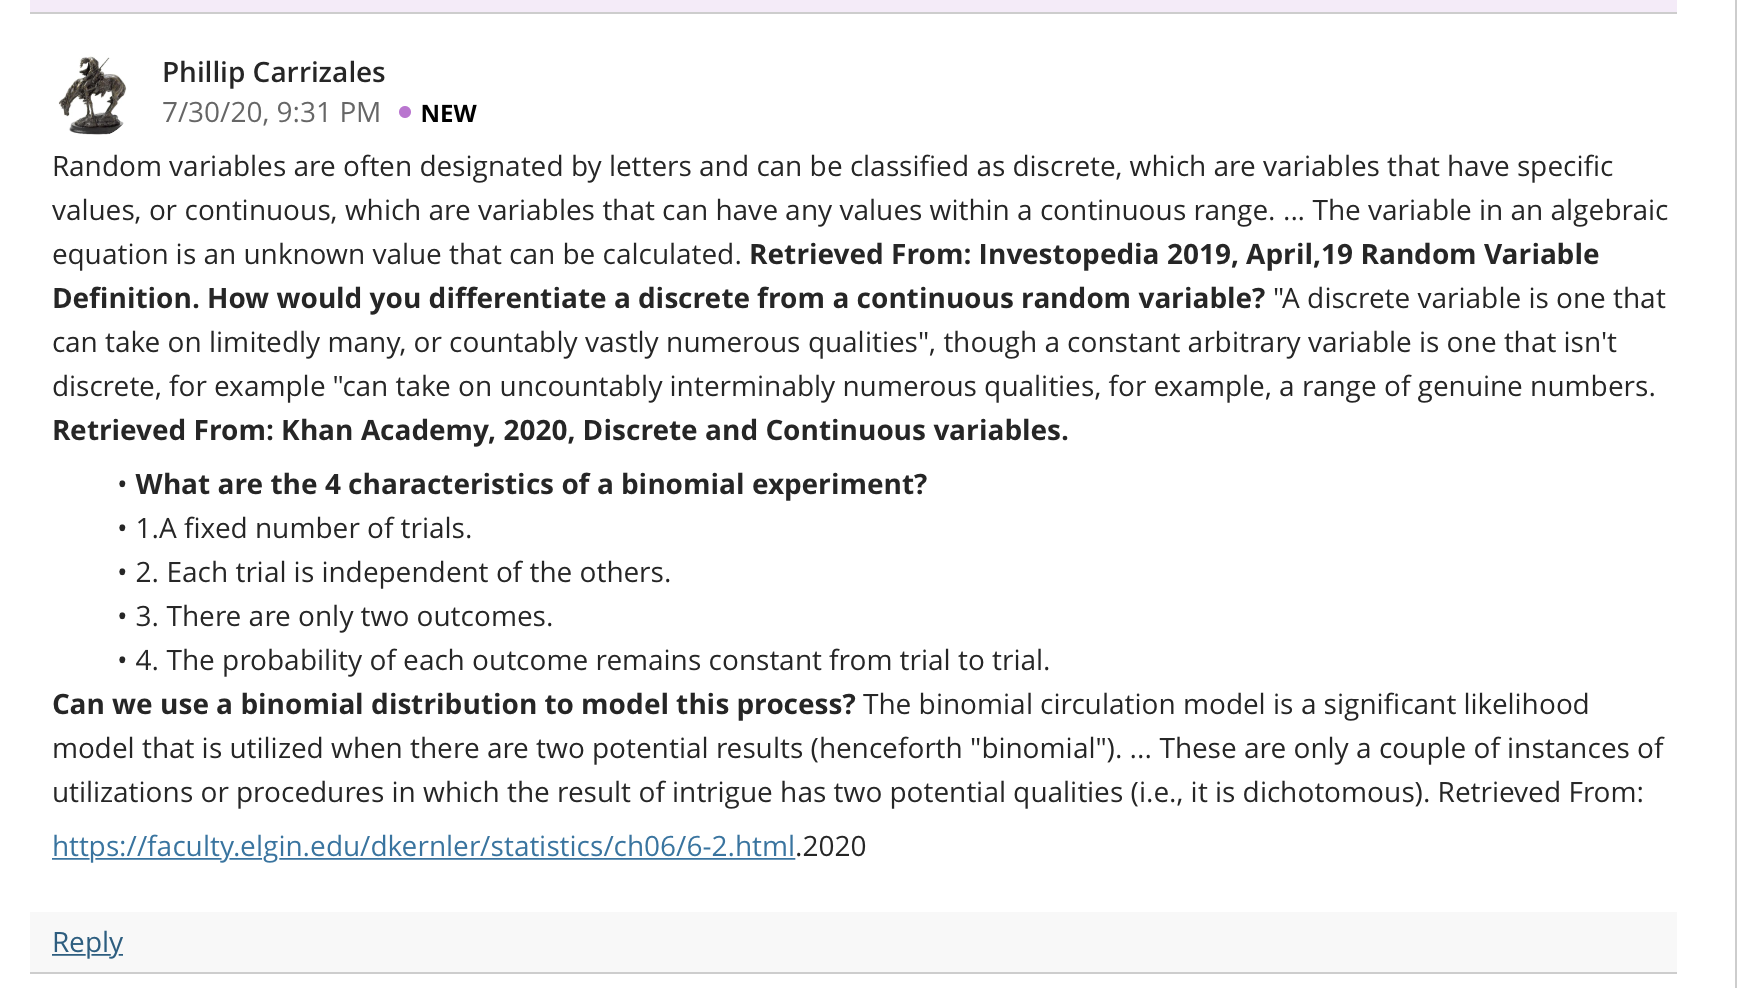Open the Phillip Carrizales author name
This screenshot has width=1744, height=988.
point(273,72)
